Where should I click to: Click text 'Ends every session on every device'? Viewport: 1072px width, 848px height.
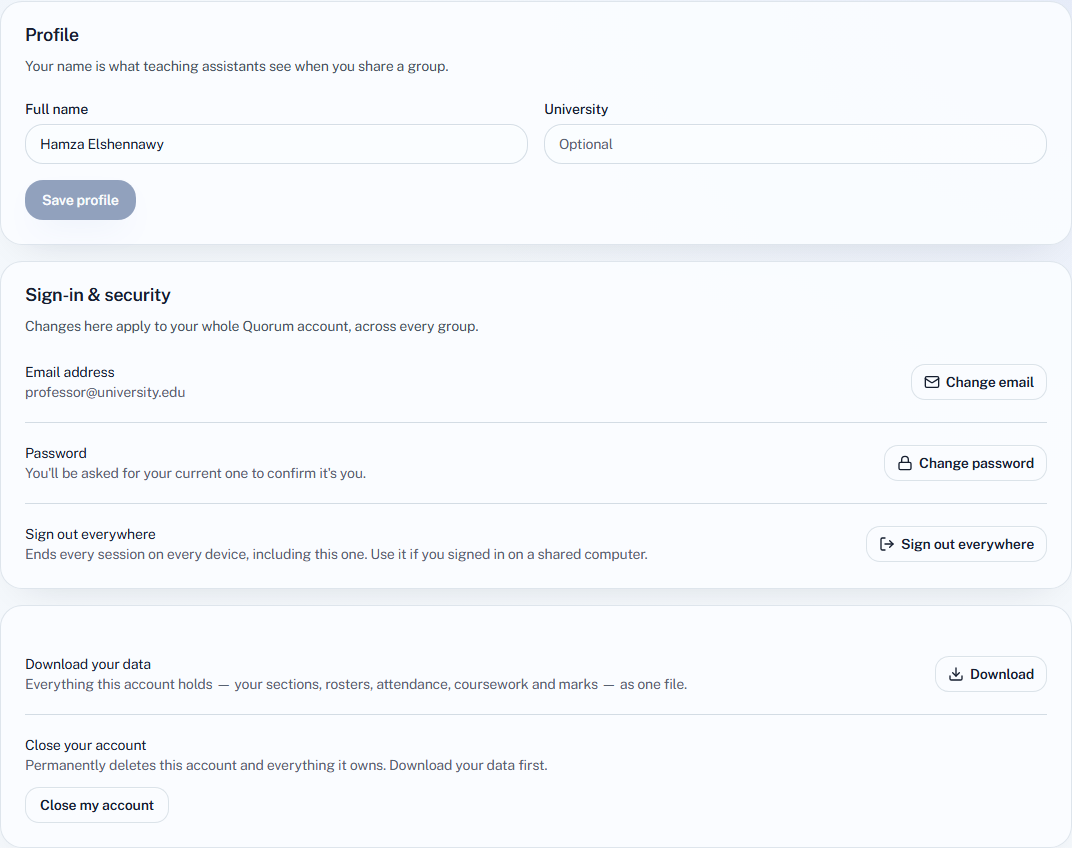tap(137, 554)
